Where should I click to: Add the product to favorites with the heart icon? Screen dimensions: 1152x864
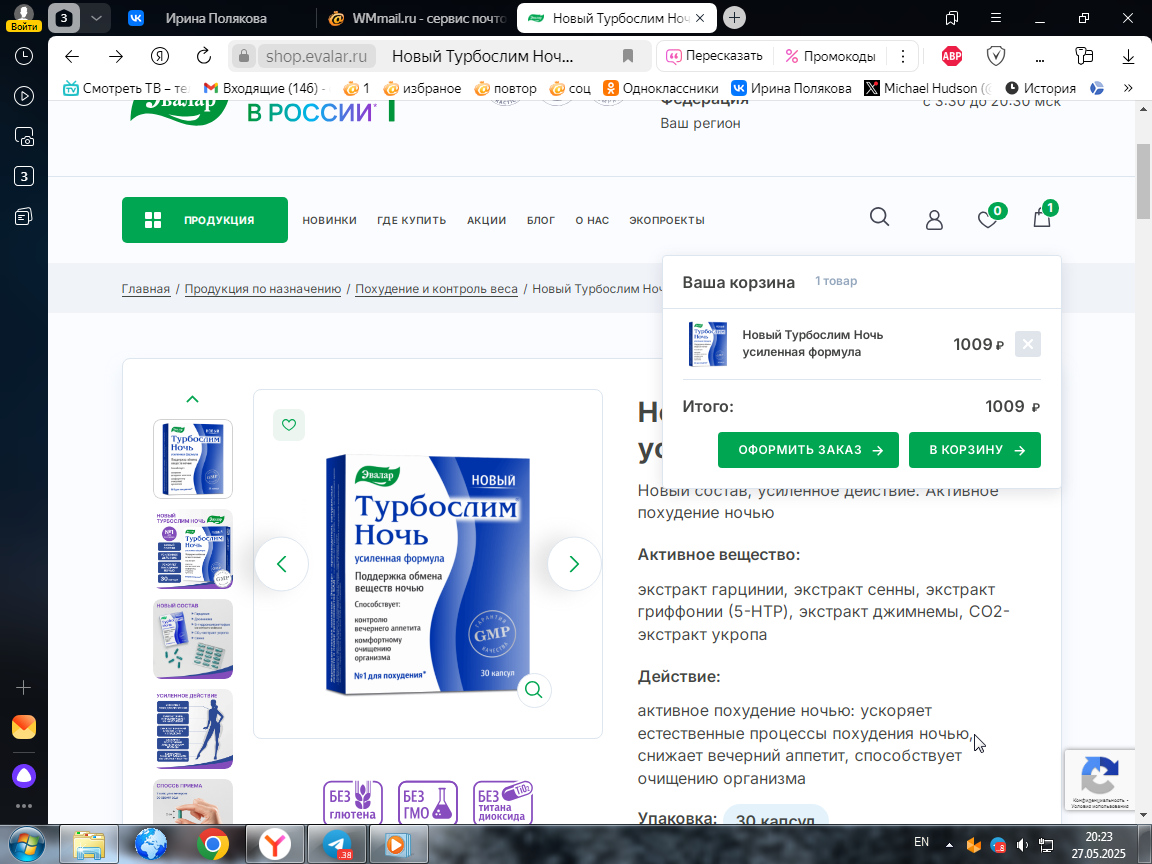pos(289,425)
